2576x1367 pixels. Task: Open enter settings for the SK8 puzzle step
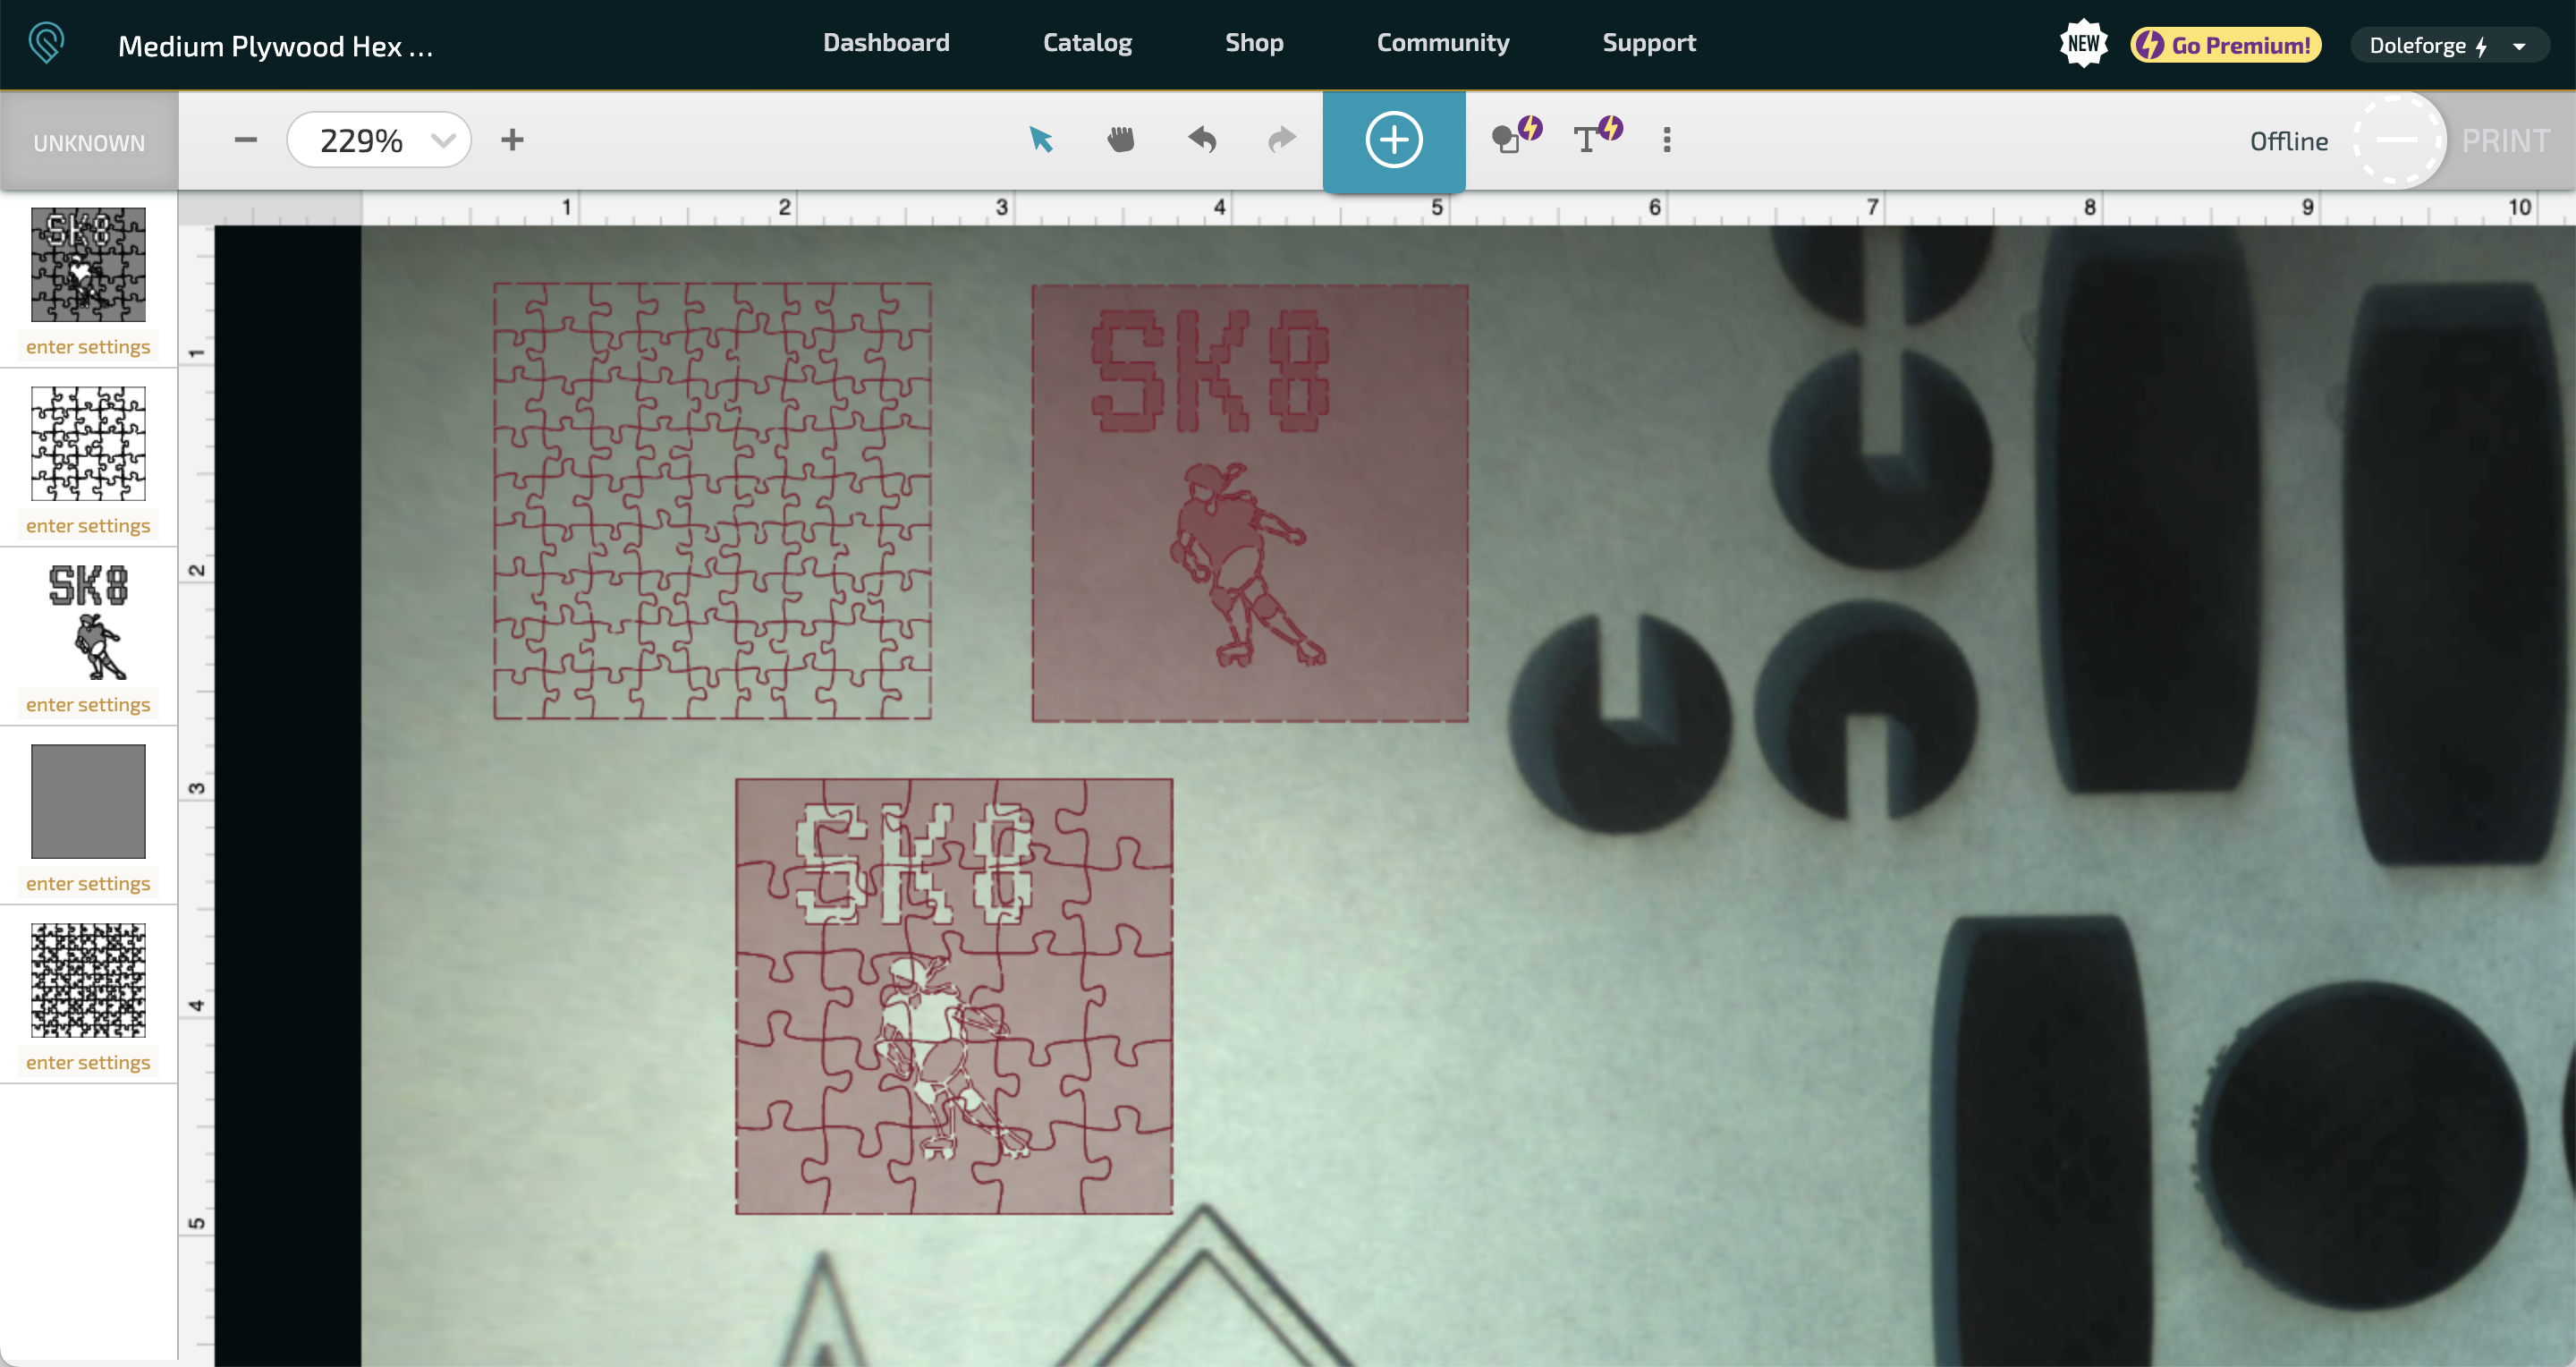pyautogui.click(x=88, y=346)
